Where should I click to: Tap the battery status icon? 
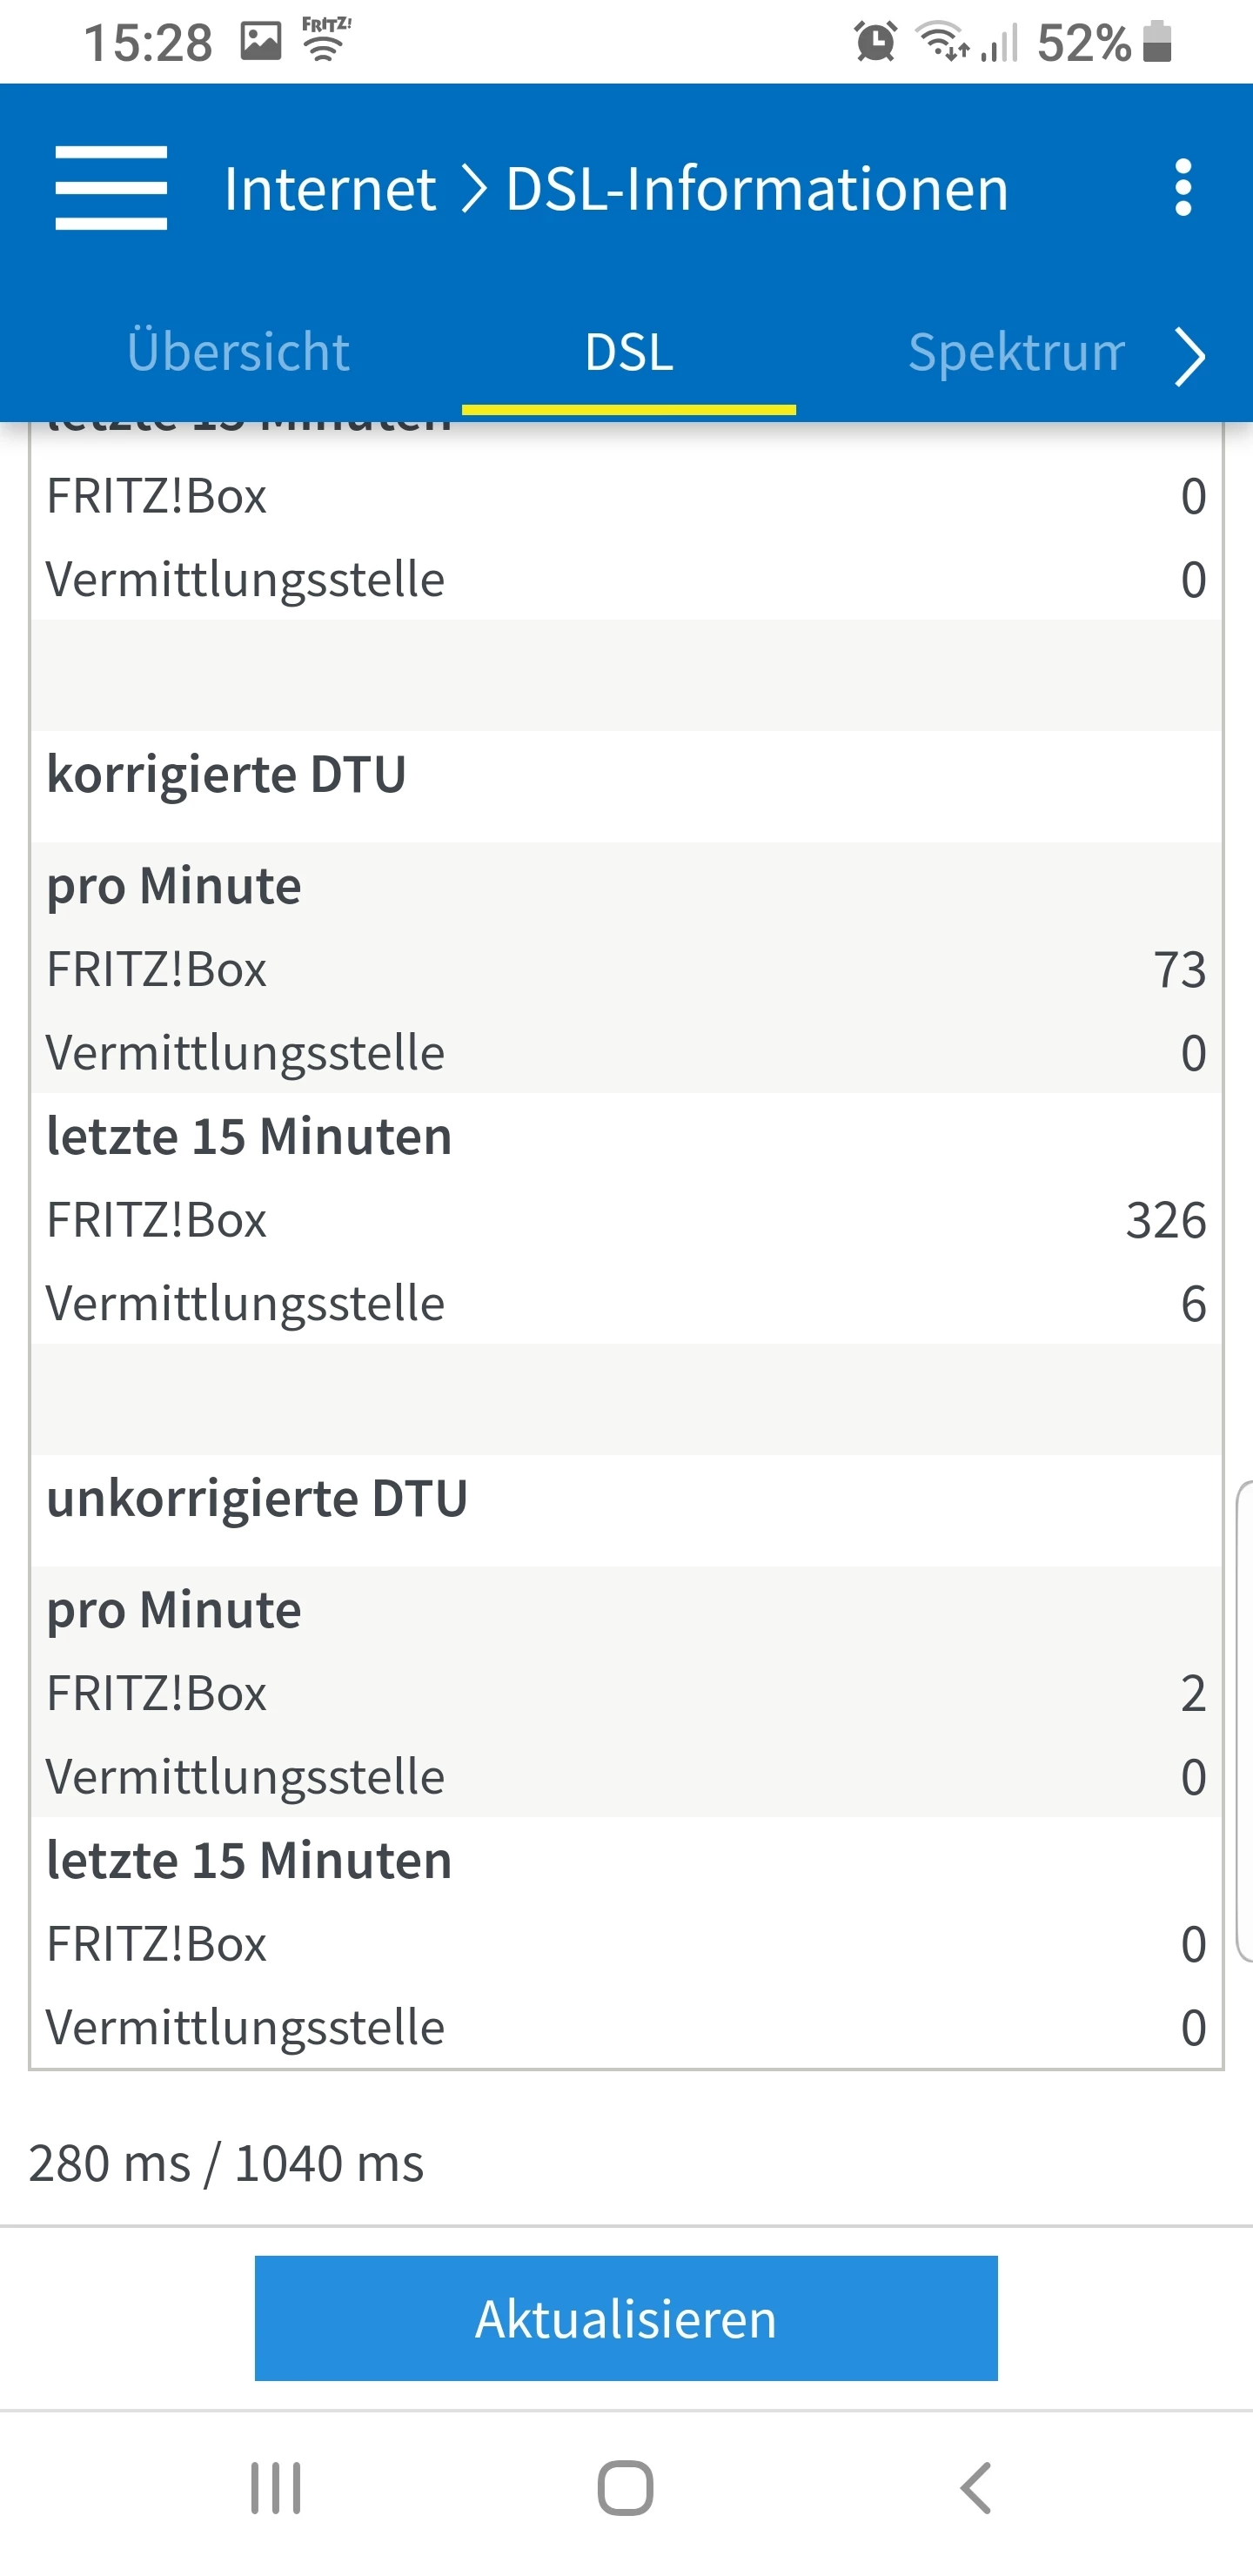[x=1157, y=42]
